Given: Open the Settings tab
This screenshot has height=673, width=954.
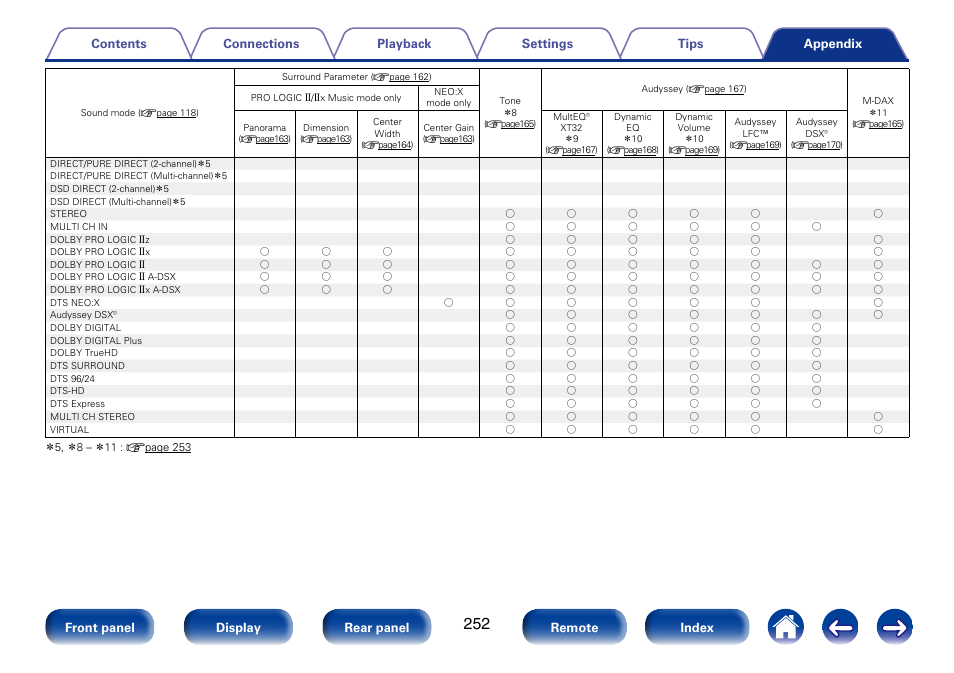Looking at the screenshot, I should coord(547,44).
